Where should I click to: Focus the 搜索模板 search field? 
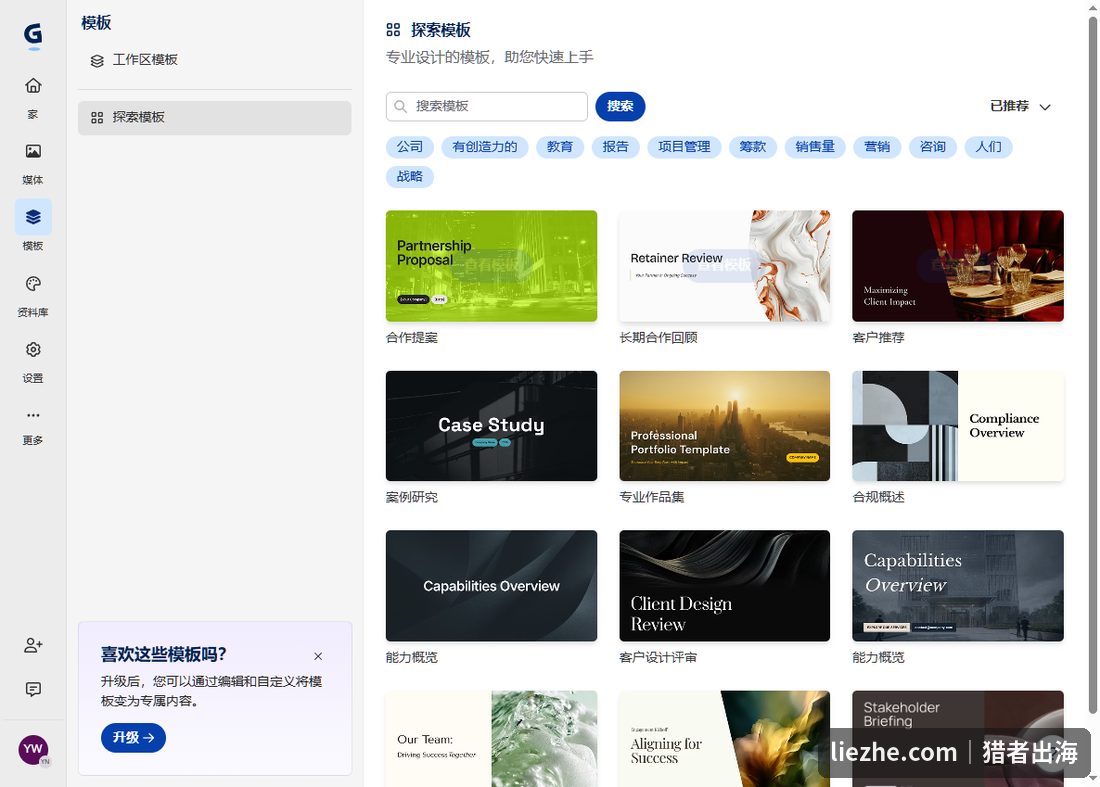click(x=487, y=107)
